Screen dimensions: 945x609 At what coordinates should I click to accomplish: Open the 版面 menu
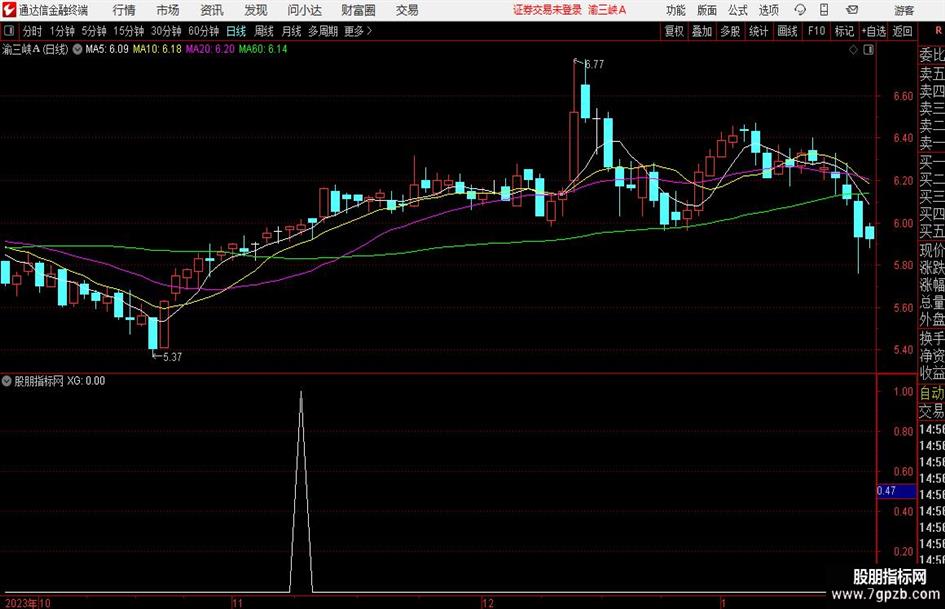click(x=707, y=10)
